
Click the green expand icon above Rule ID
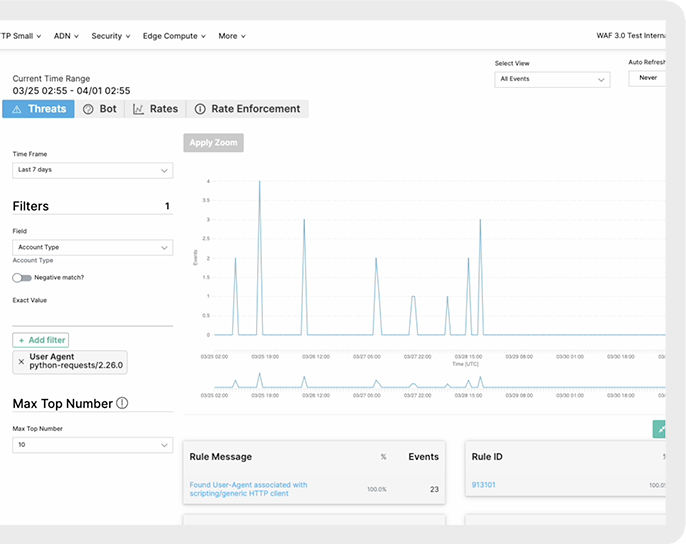(659, 429)
